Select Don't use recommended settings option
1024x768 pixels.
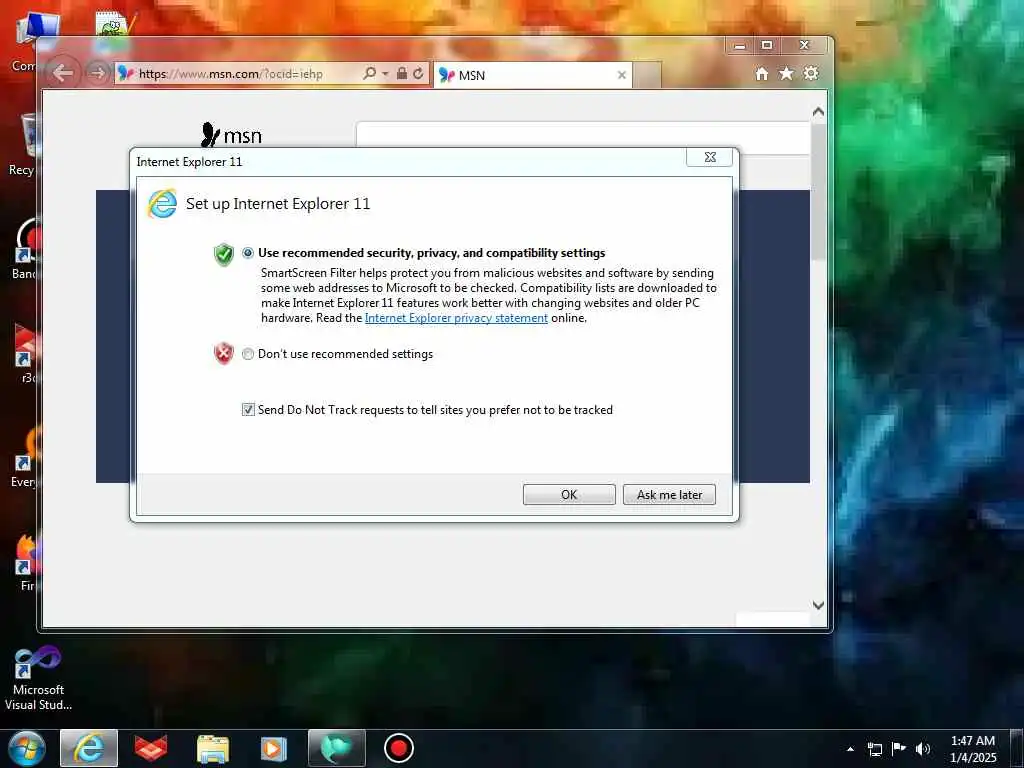tap(248, 354)
